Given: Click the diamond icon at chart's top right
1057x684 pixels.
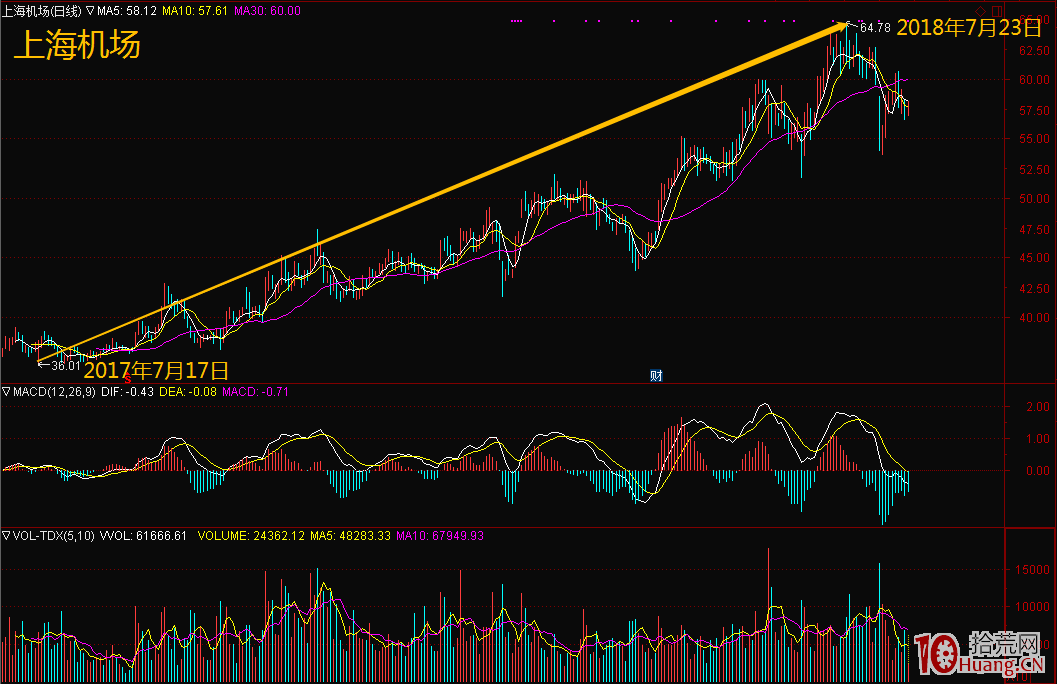Looking at the screenshot, I should coord(981,10).
